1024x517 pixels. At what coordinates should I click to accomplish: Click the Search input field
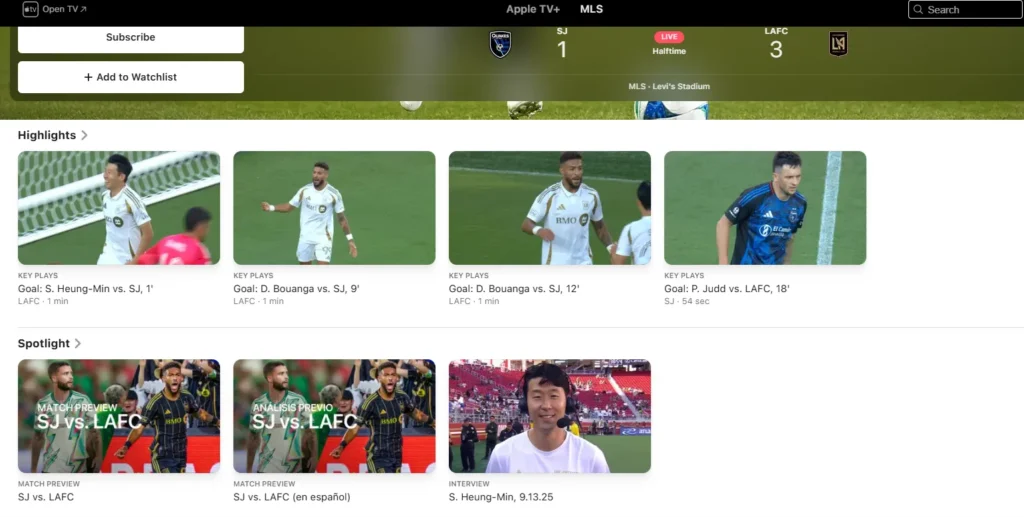(965, 10)
